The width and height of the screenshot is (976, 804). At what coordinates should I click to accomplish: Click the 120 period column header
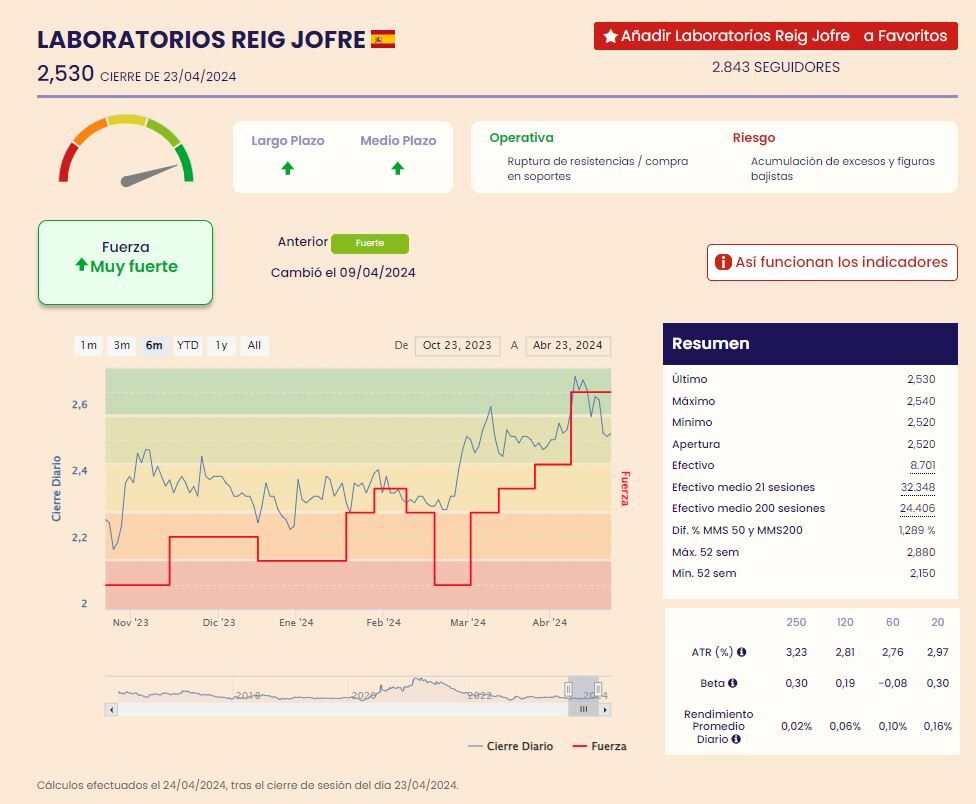(845, 622)
